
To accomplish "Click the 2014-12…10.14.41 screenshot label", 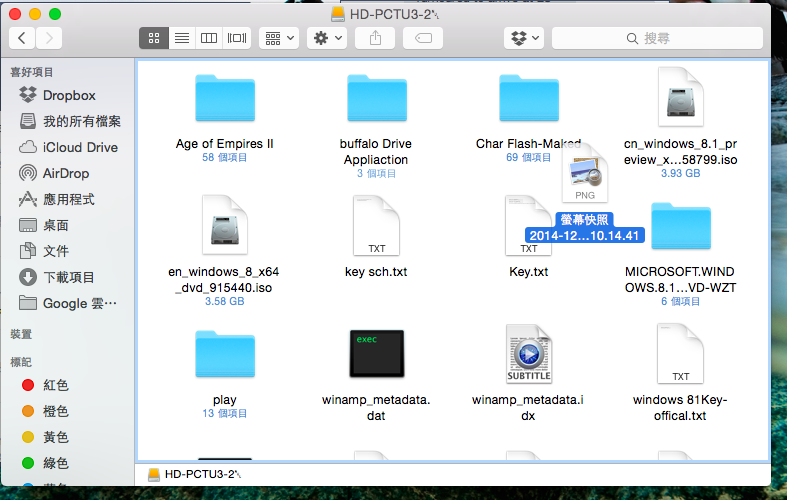I will click(585, 235).
